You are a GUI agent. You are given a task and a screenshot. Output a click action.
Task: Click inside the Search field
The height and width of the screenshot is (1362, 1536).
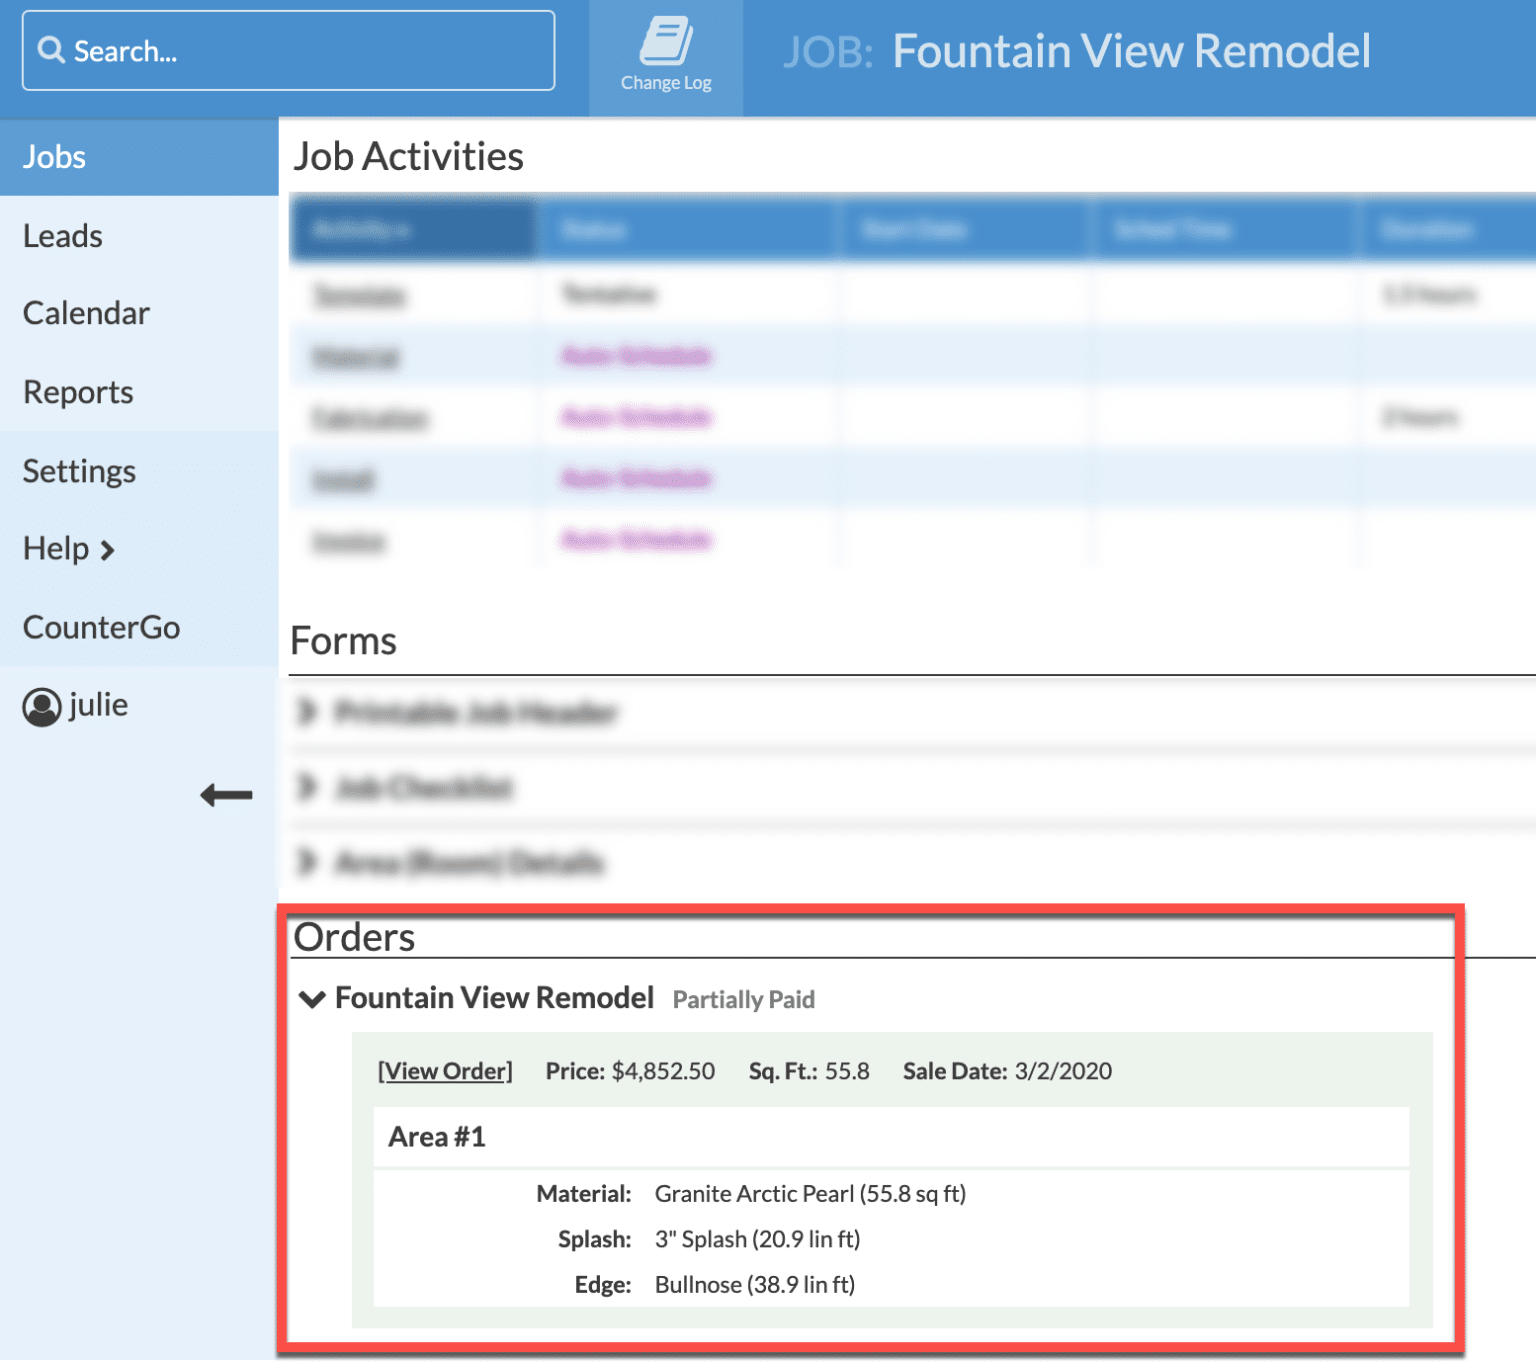point(288,50)
